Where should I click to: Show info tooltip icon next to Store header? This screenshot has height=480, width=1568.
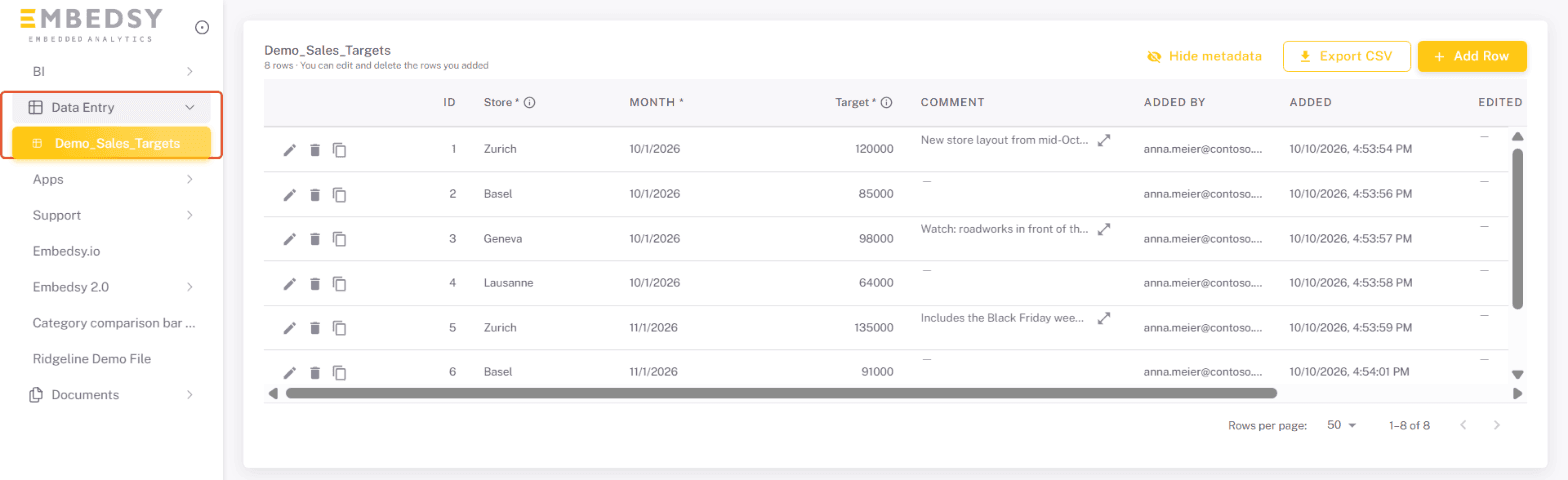(530, 103)
